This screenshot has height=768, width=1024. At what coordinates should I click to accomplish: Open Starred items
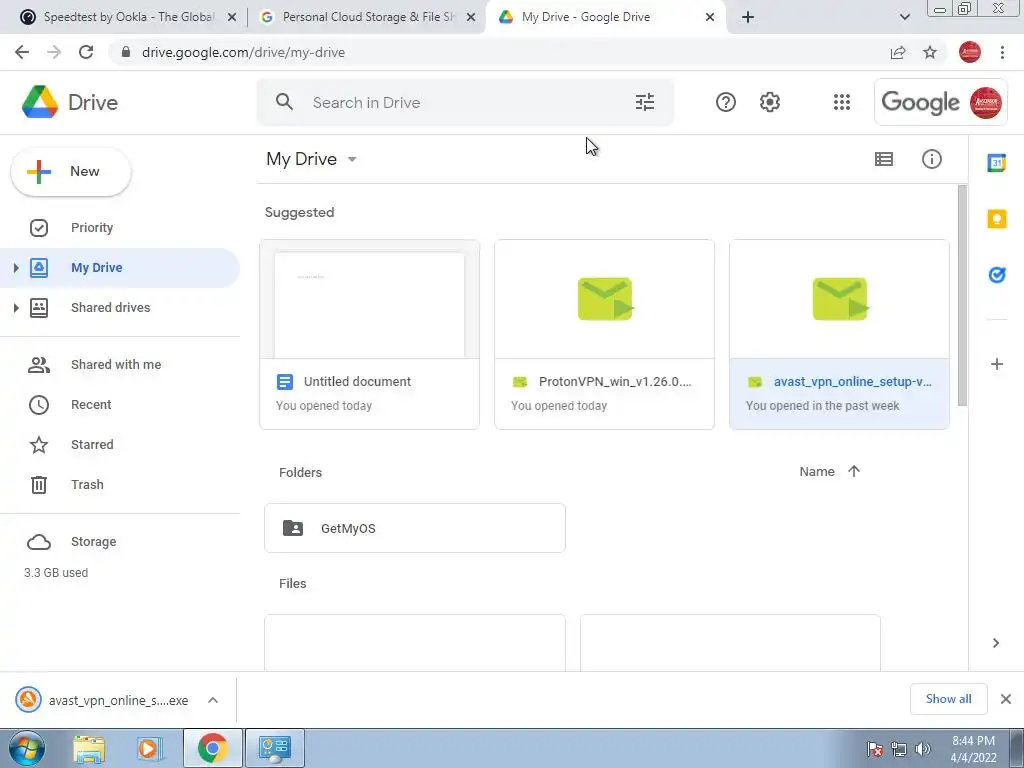pyautogui.click(x=120, y=445)
